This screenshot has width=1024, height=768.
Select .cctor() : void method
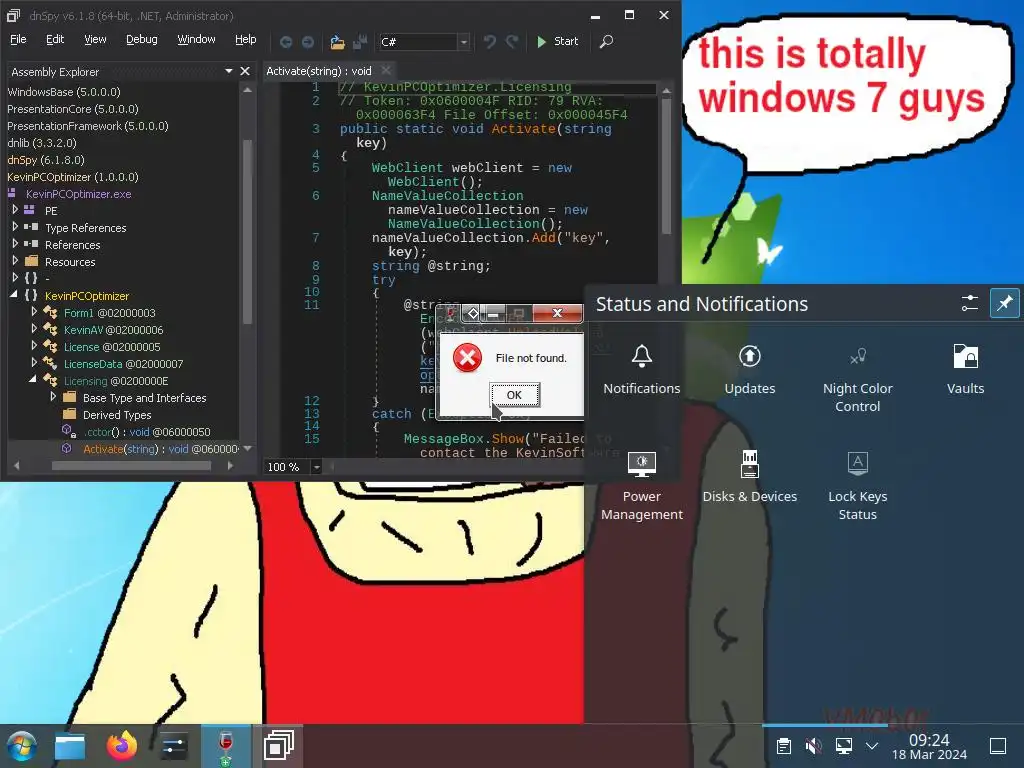coord(147,432)
